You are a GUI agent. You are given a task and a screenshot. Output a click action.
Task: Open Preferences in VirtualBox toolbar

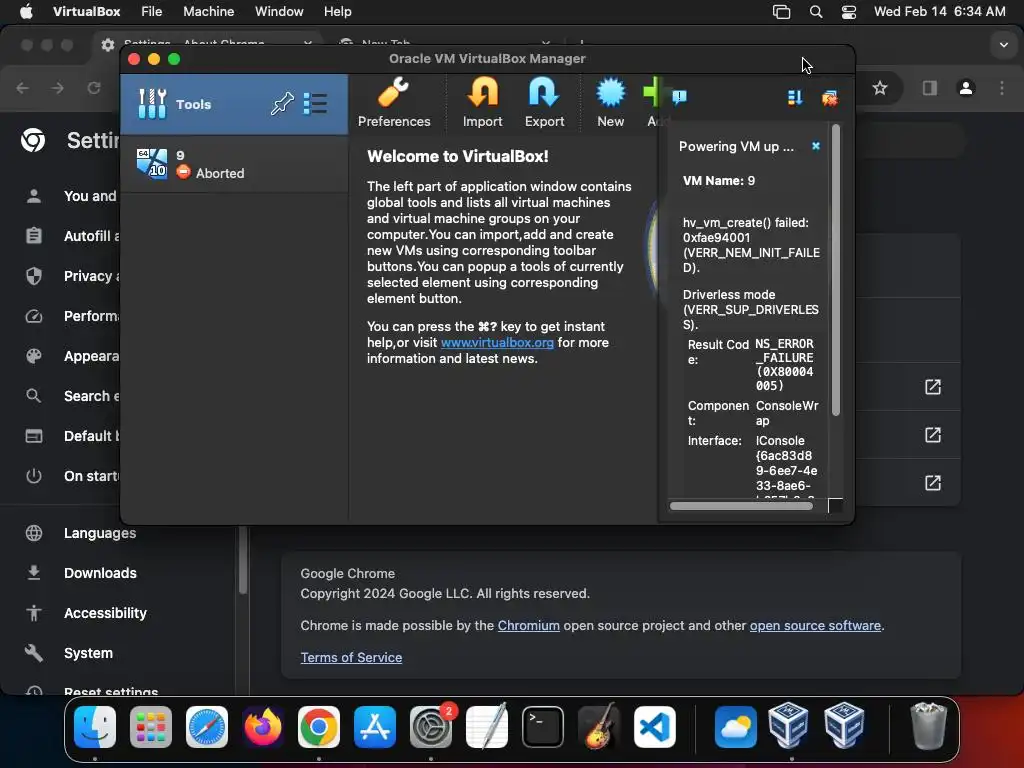[394, 103]
